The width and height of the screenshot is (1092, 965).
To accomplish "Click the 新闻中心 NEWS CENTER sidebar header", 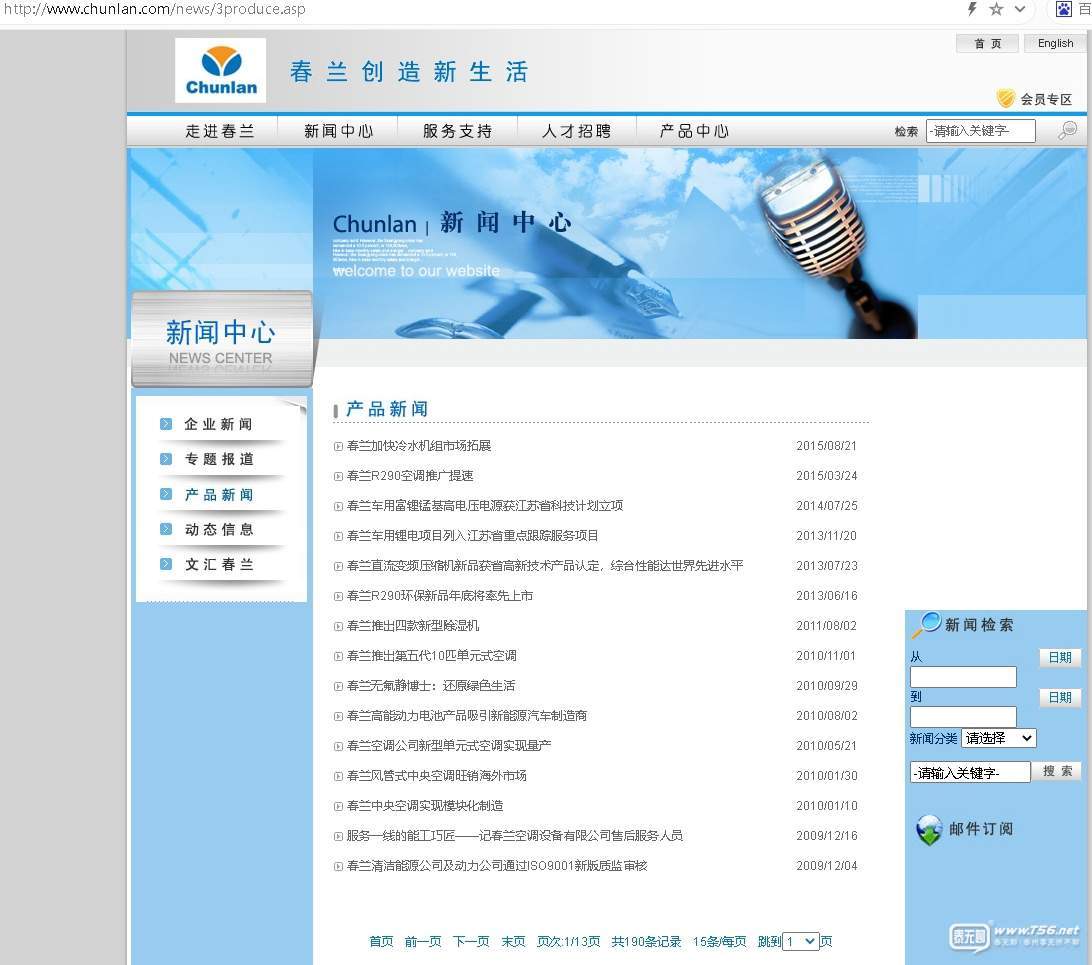I will click(x=221, y=339).
